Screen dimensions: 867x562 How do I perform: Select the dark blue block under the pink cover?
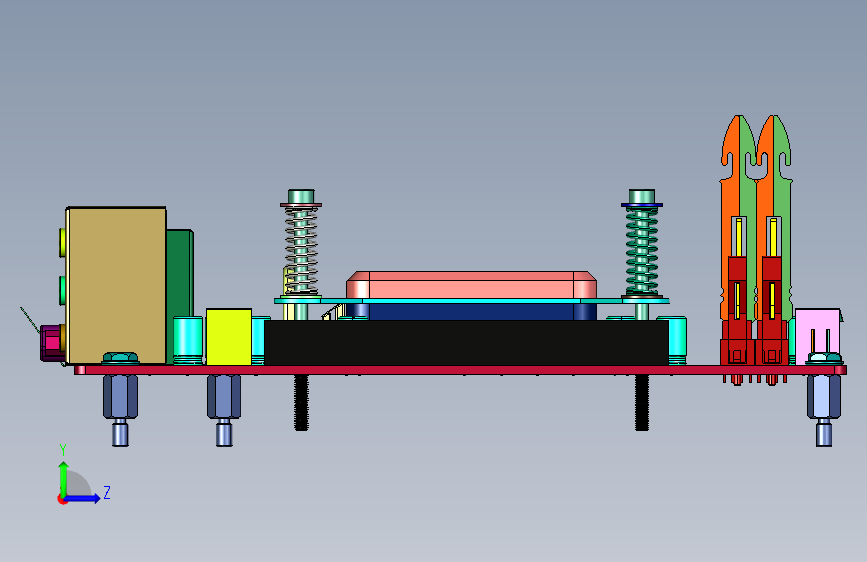472,312
